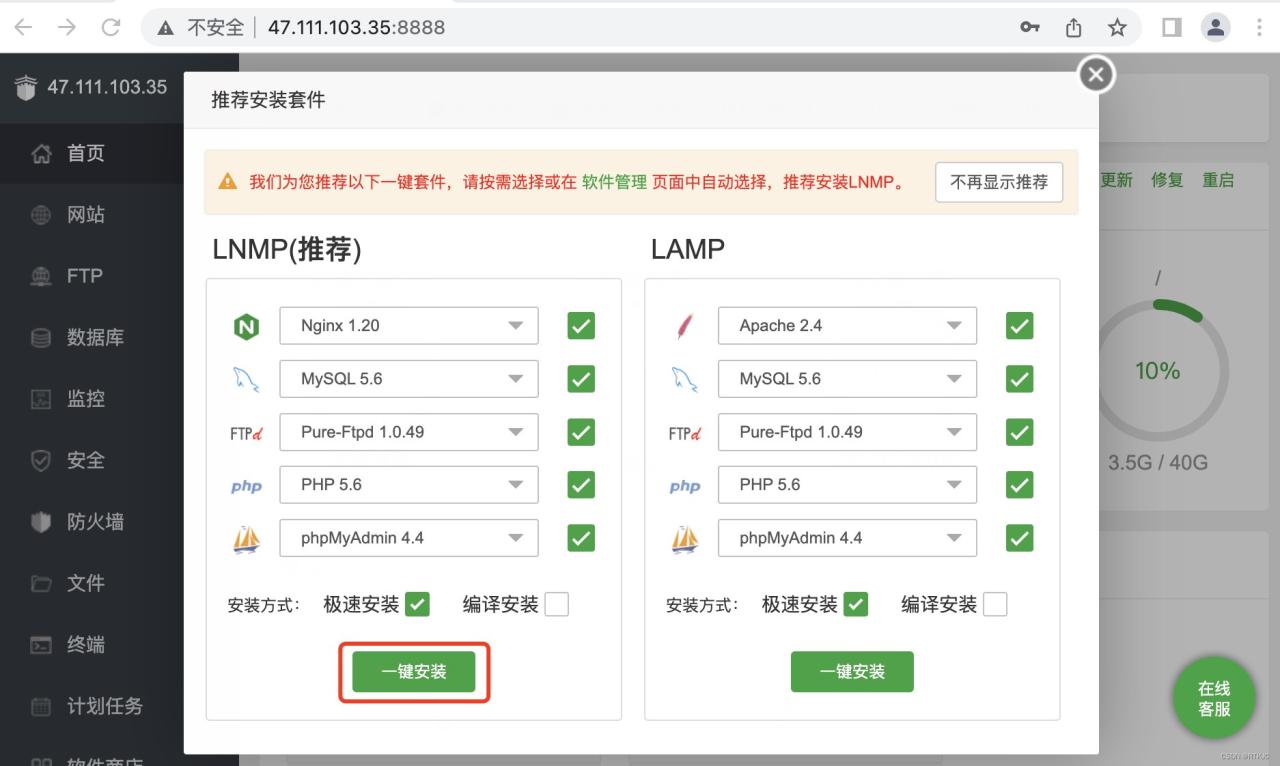Open LNMP Pure-Ftpd 1.0.49 dropdown

click(409, 432)
